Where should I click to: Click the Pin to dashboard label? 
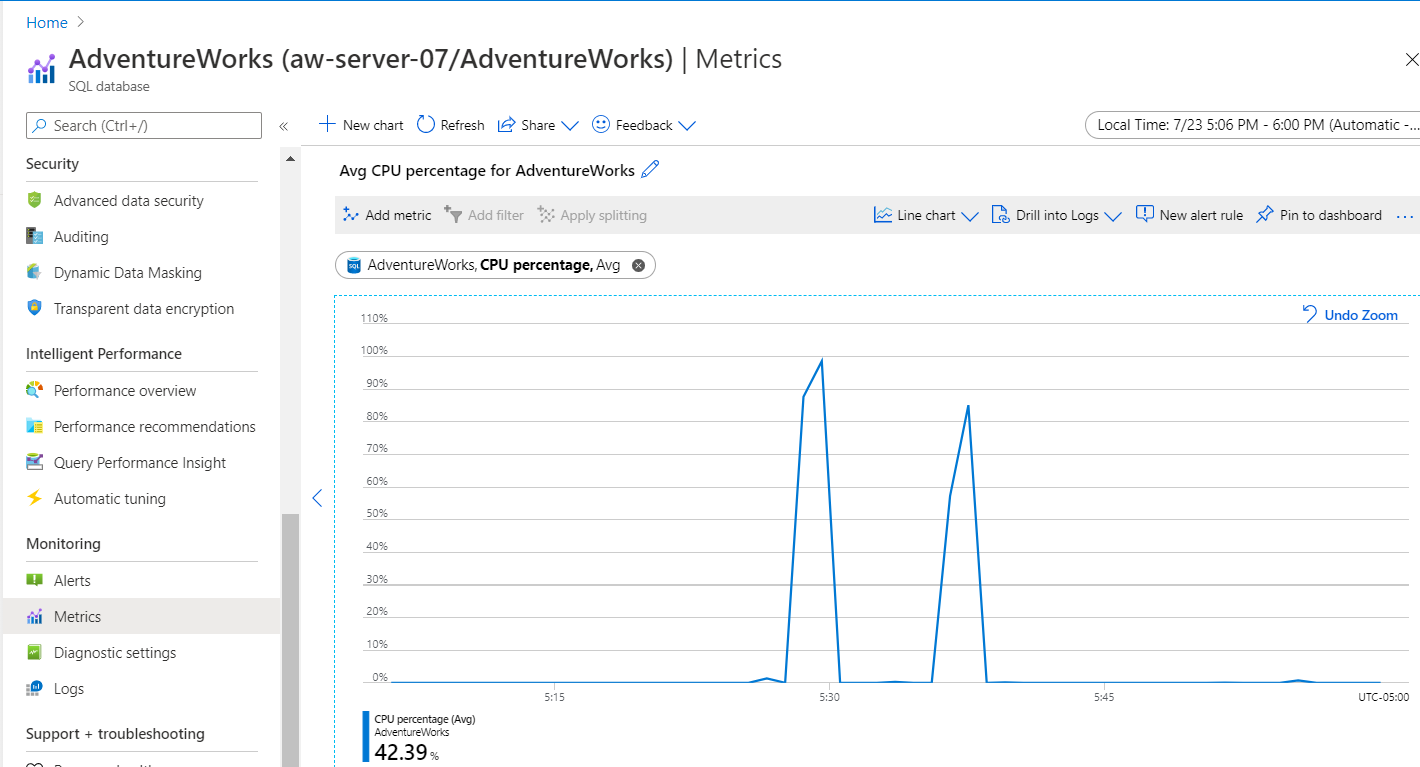(x=1331, y=215)
